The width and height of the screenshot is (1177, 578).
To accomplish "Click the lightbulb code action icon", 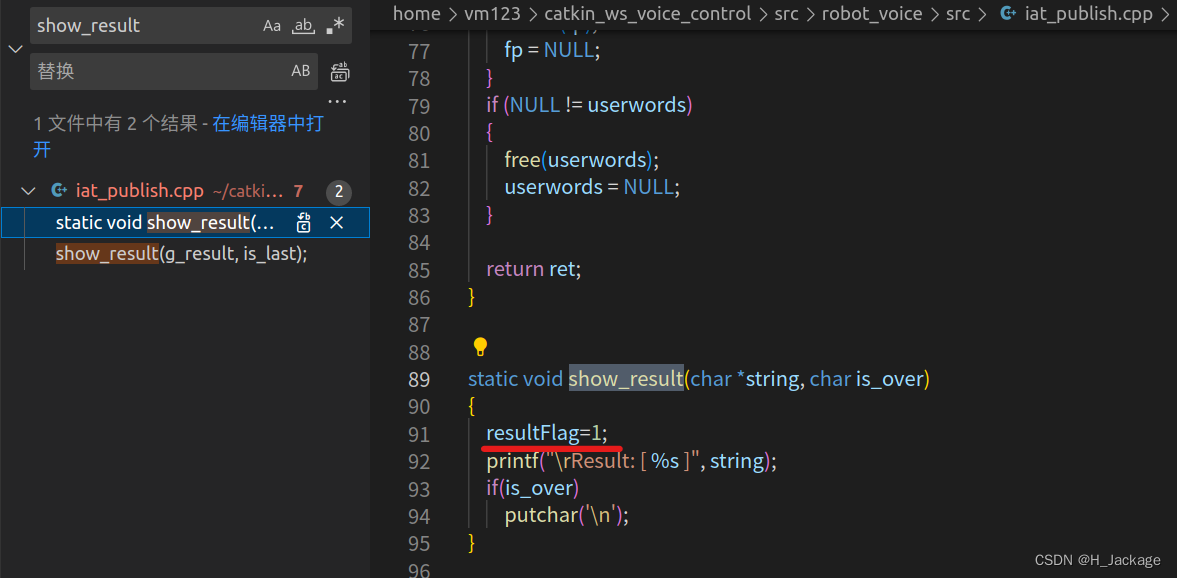I will pos(480,347).
